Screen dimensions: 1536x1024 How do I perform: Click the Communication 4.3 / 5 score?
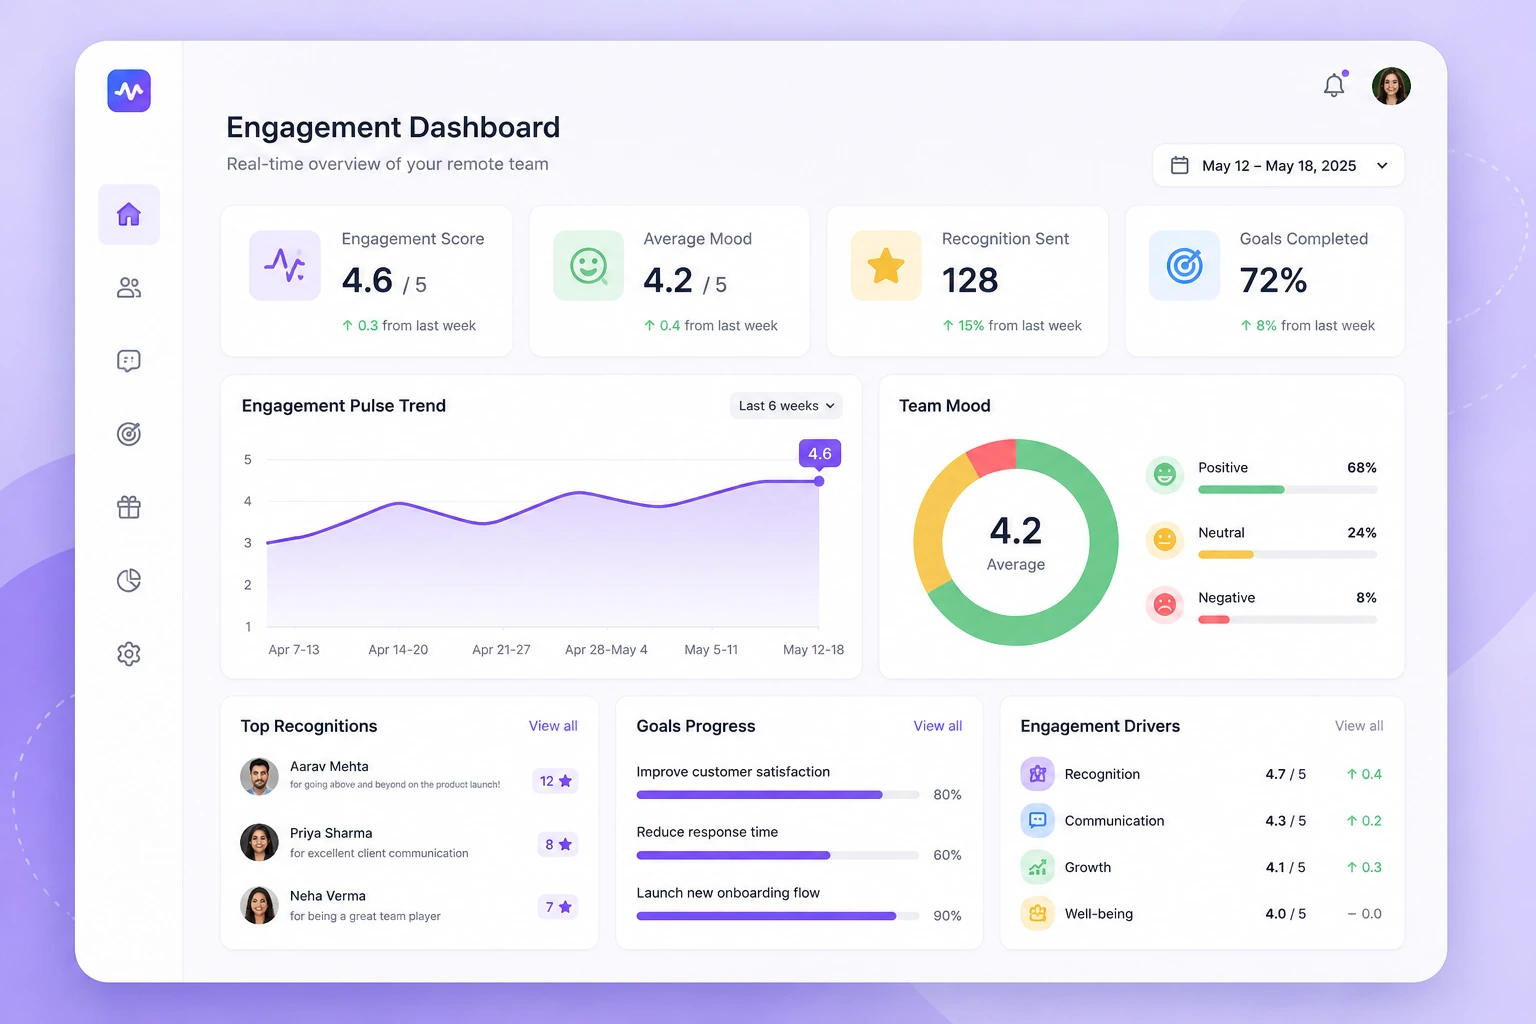(x=1285, y=820)
